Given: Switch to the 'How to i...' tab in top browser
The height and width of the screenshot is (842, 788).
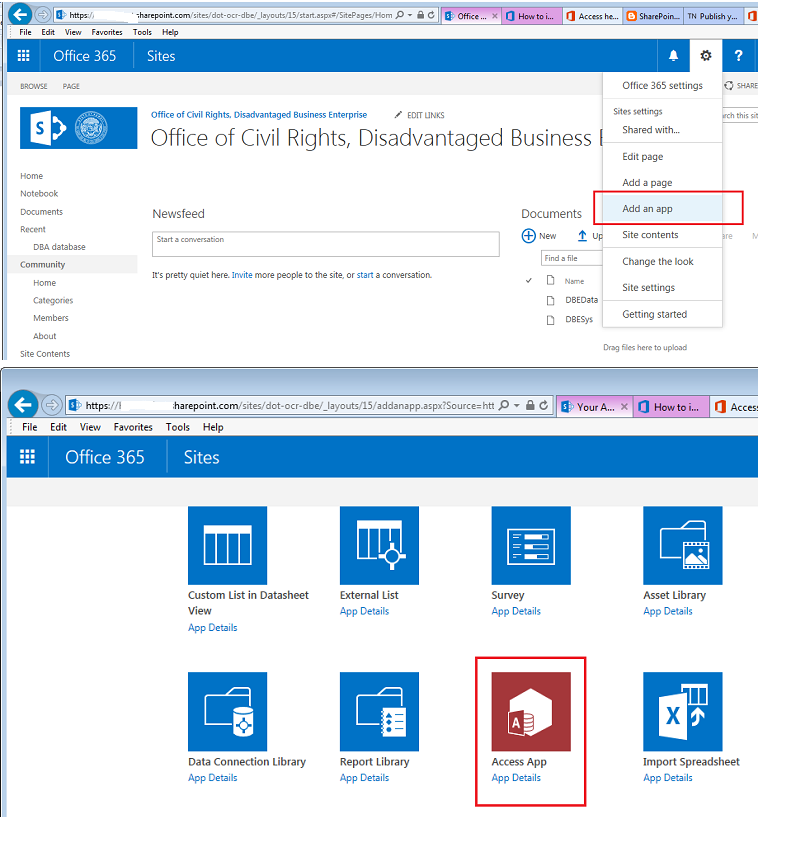Looking at the screenshot, I should point(531,16).
